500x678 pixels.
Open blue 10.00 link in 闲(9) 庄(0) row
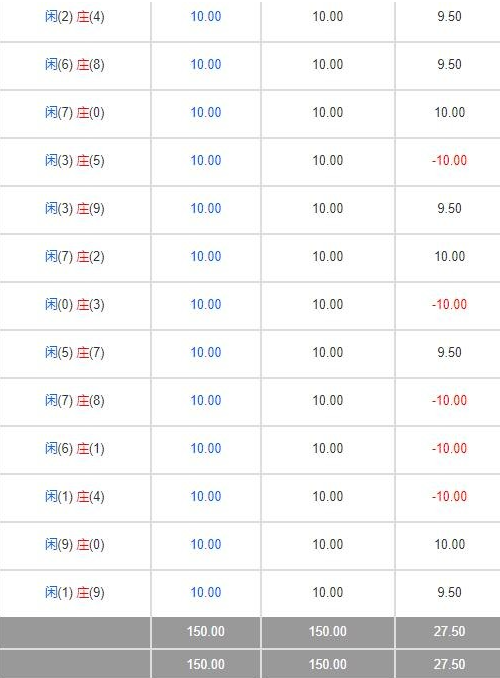tap(206, 544)
